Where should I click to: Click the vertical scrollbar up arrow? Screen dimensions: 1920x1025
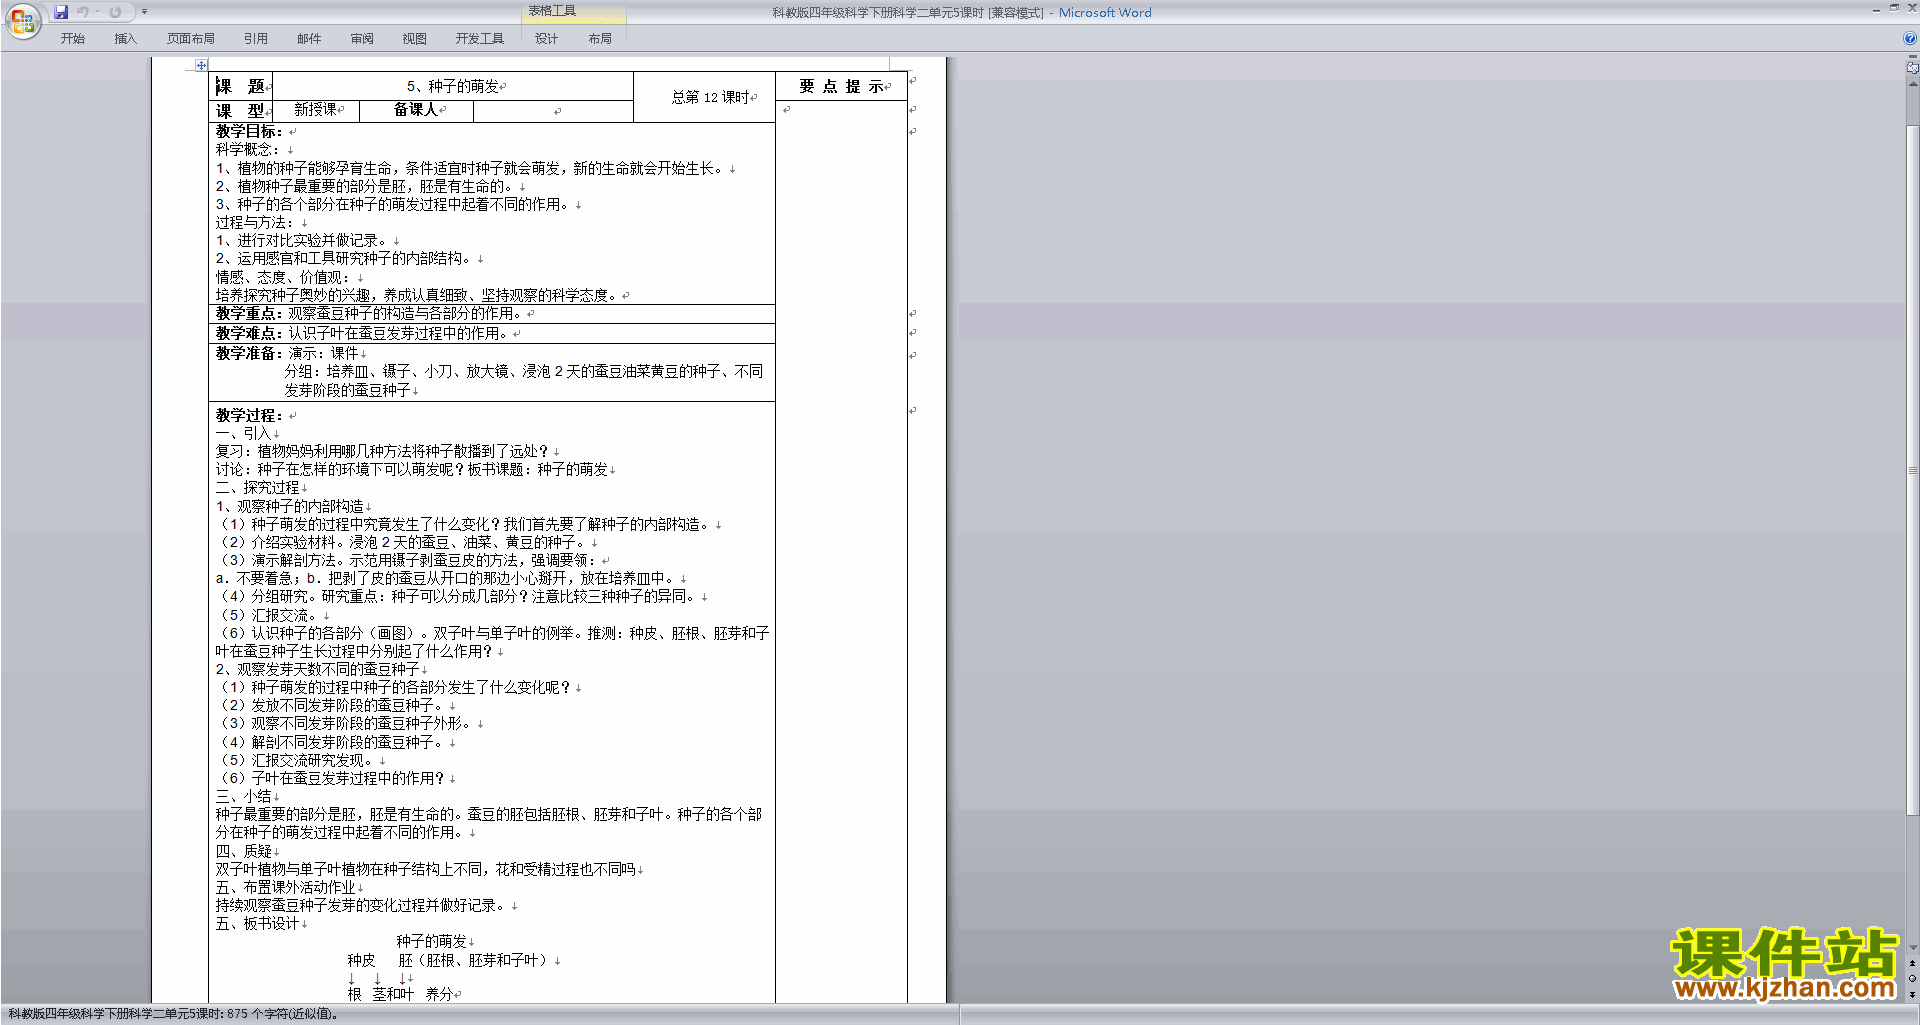[1912, 83]
